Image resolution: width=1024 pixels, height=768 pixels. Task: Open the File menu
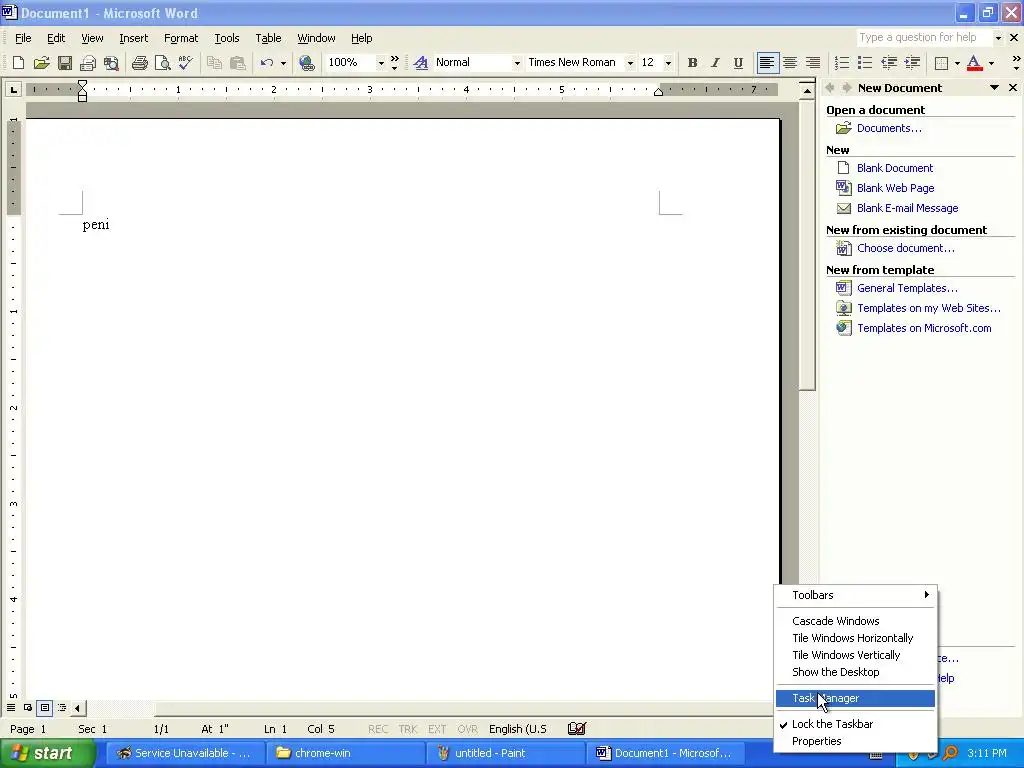tap(23, 38)
